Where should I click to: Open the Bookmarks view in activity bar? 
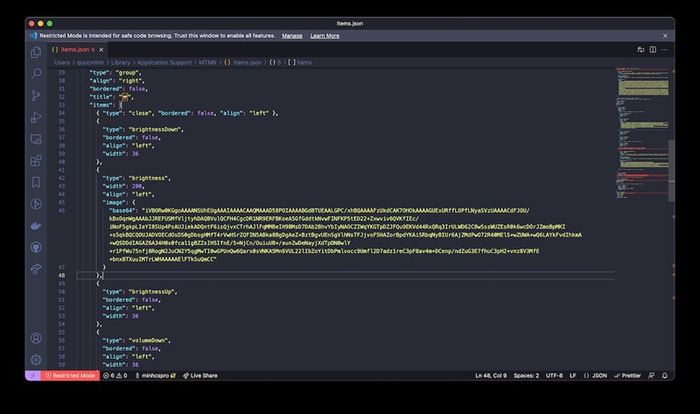(36, 182)
